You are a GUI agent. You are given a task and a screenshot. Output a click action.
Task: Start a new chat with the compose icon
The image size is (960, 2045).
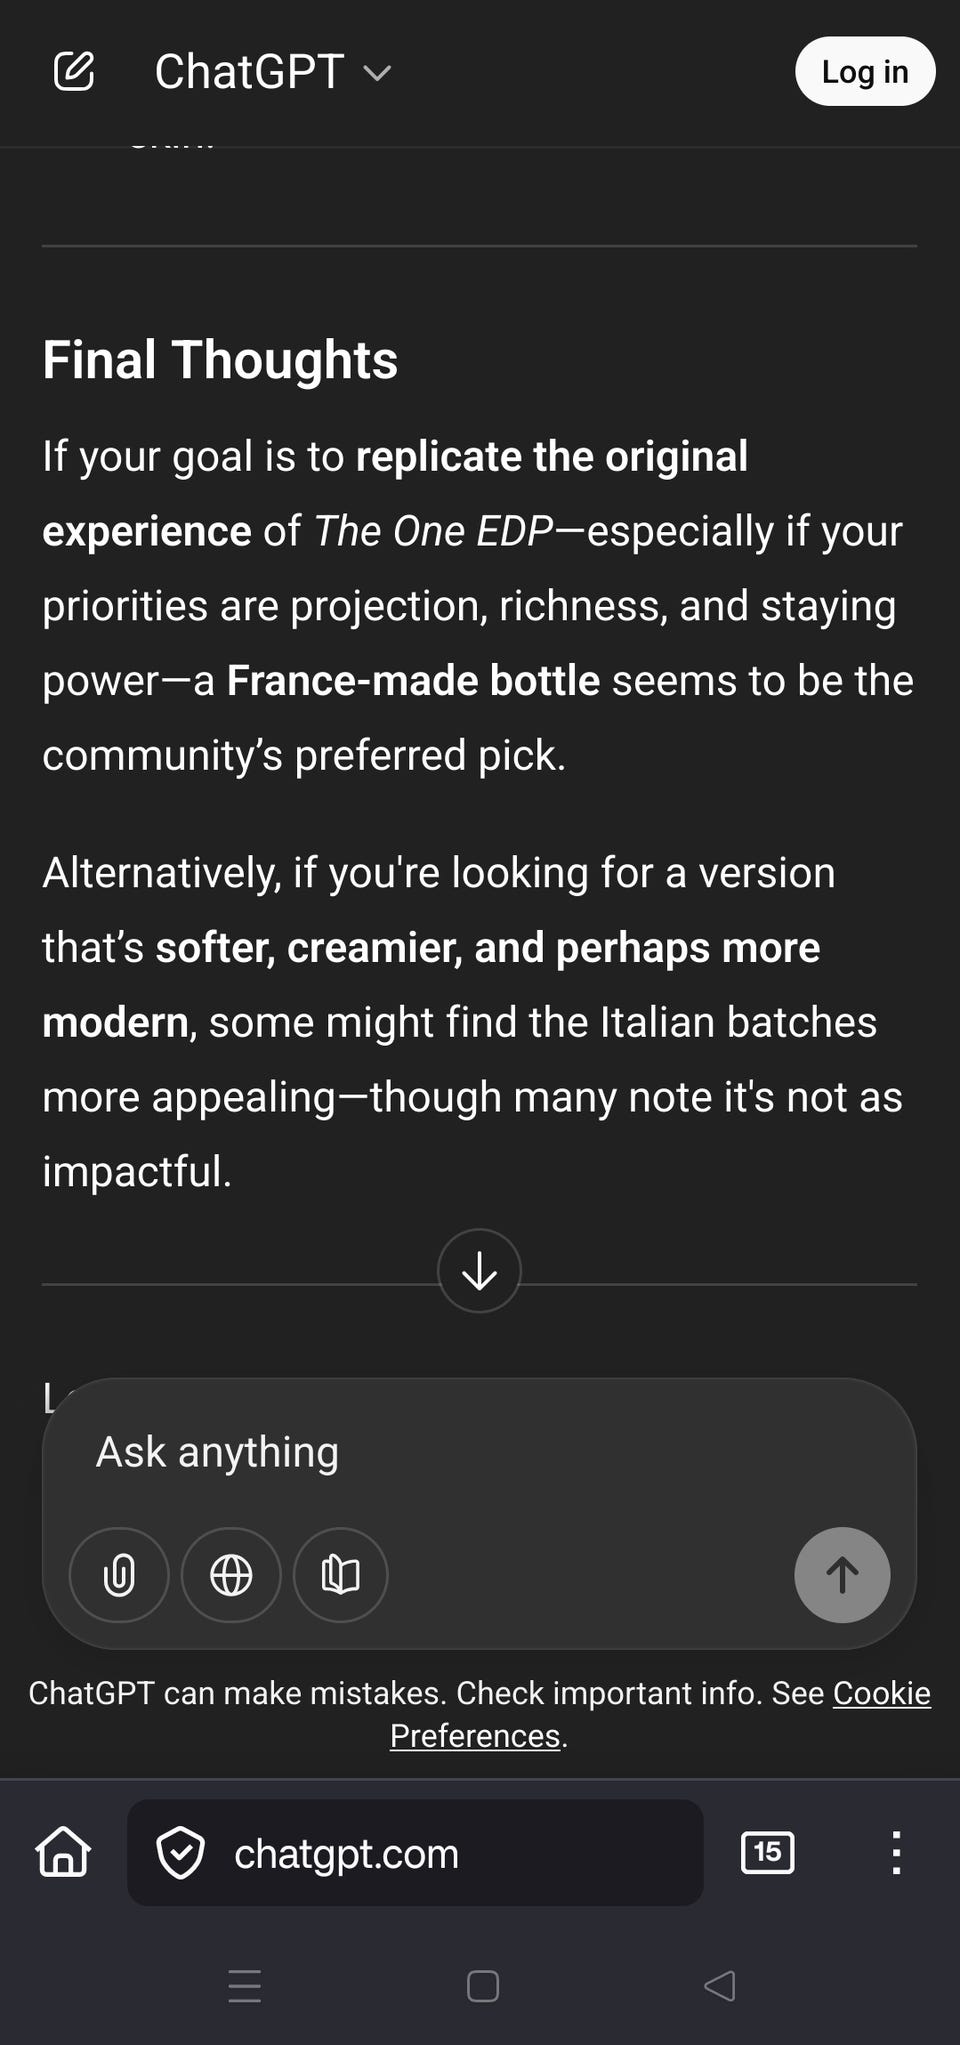pos(74,72)
